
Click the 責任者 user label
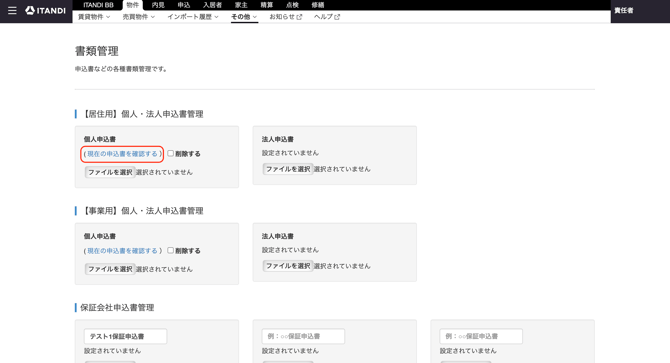click(x=624, y=10)
